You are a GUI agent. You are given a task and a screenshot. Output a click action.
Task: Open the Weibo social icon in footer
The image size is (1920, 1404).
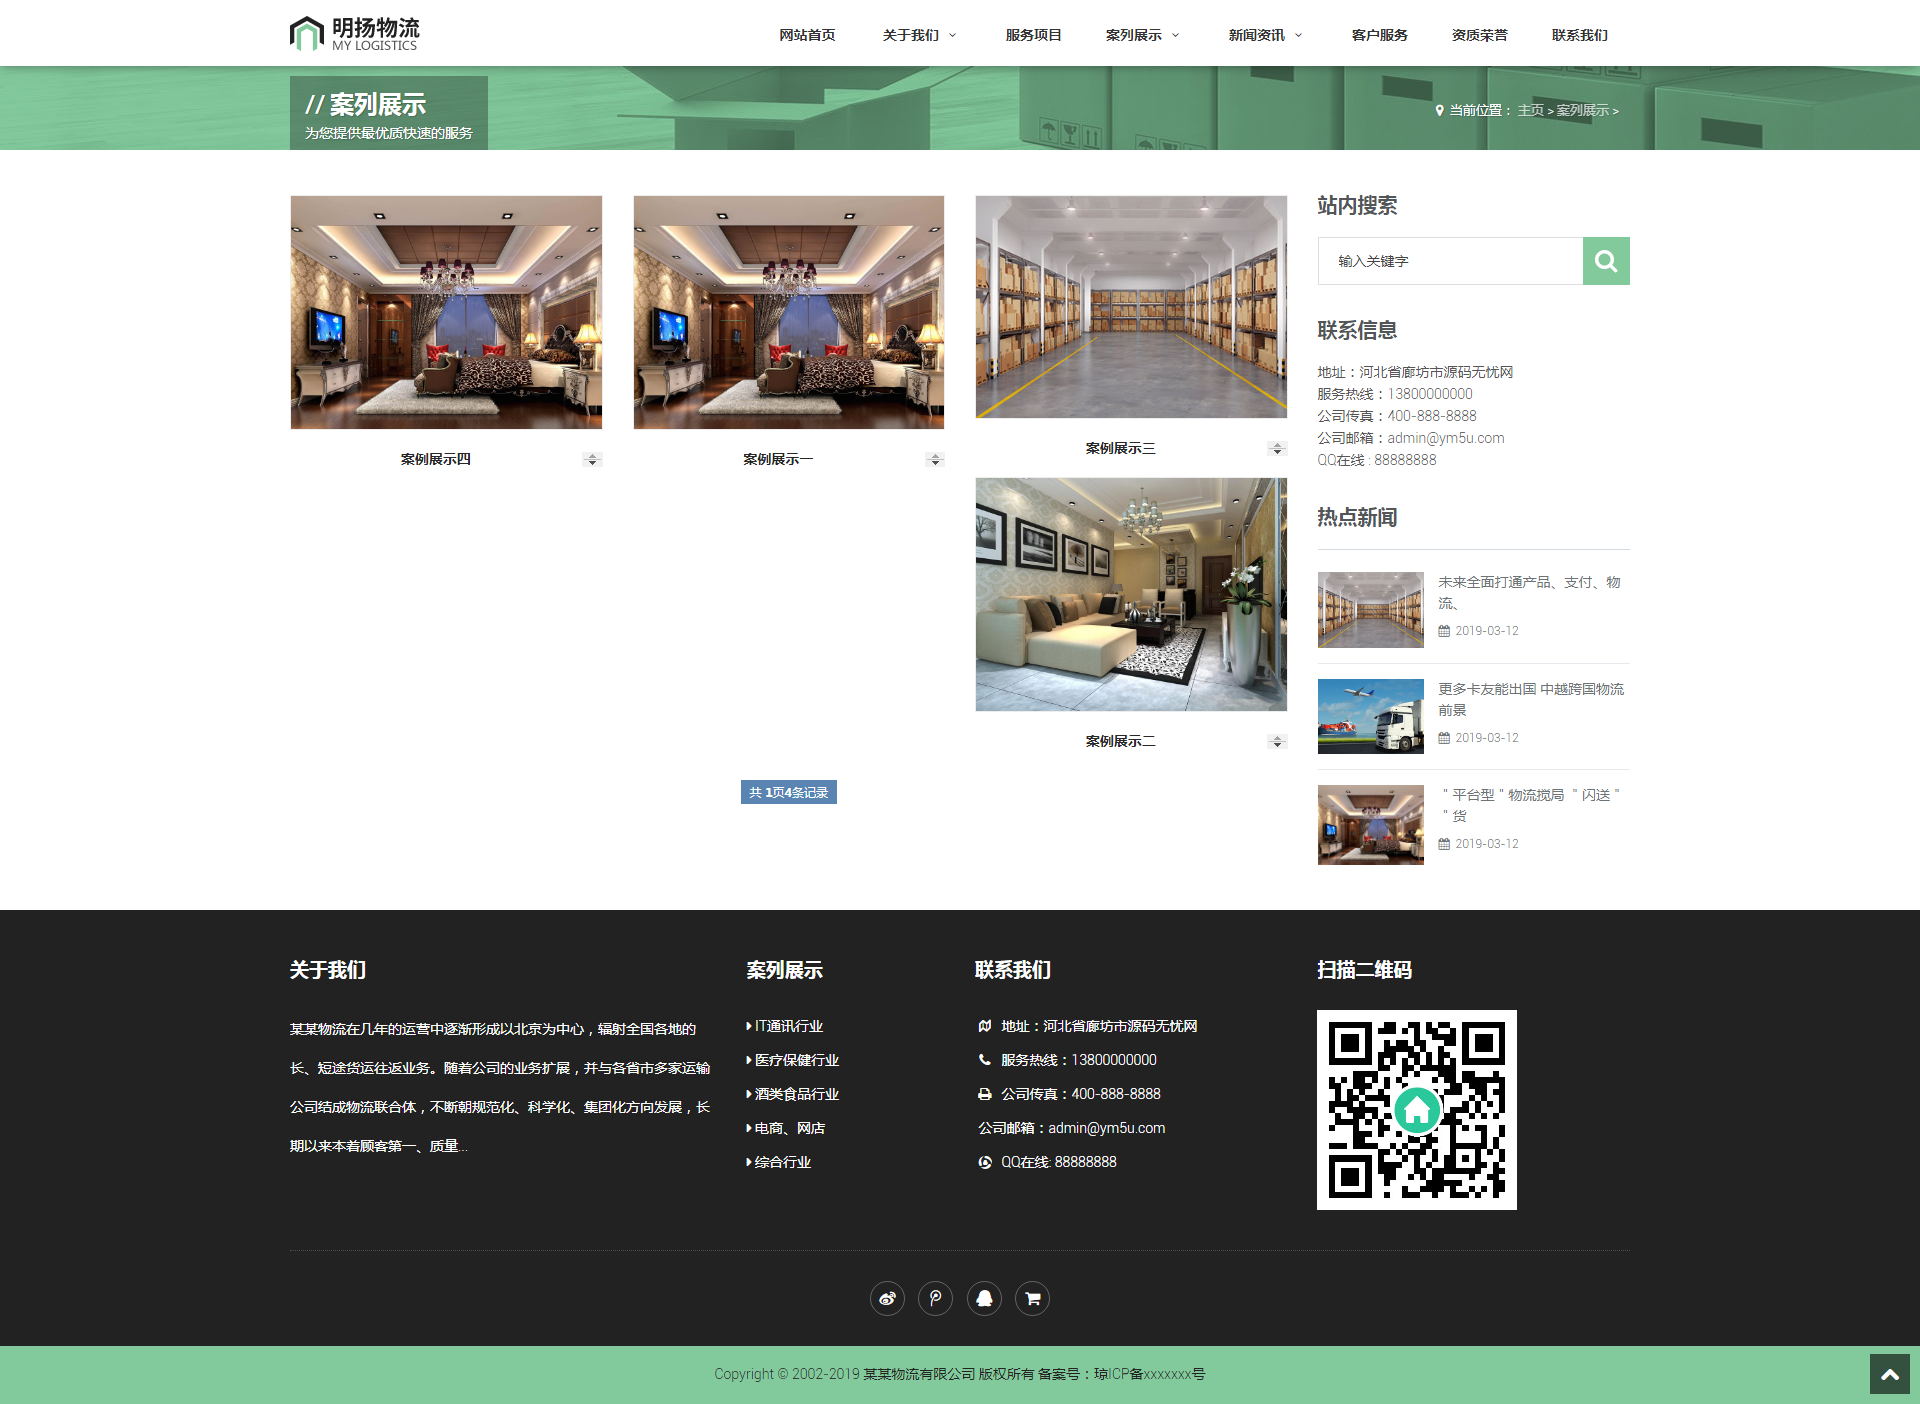click(887, 1298)
